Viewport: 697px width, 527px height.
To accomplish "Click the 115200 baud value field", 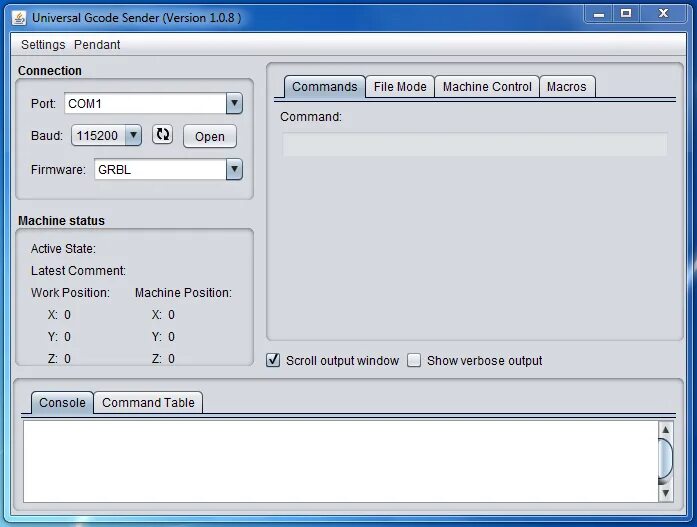I will point(98,136).
